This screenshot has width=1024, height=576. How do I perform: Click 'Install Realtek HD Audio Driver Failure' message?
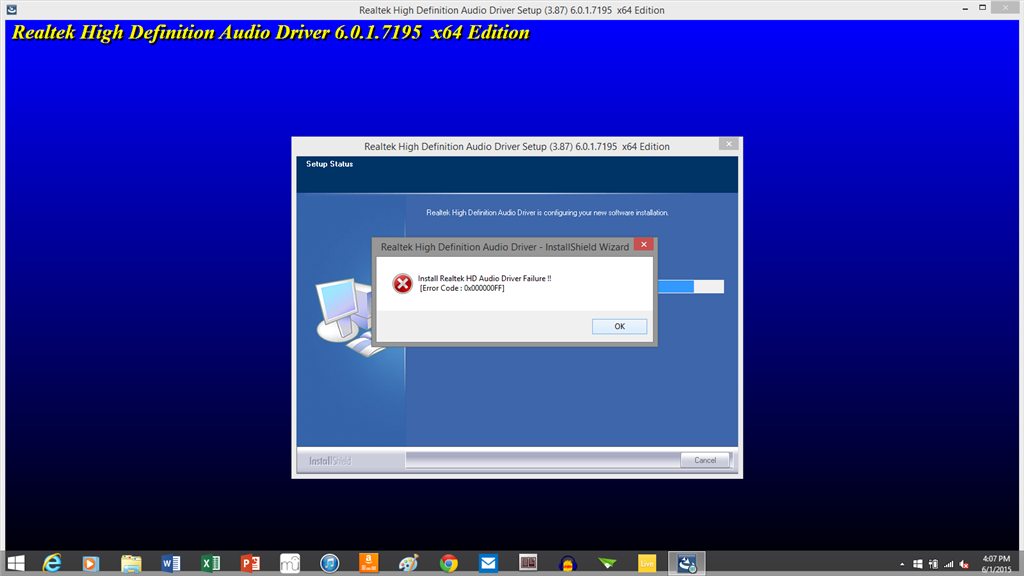click(x=484, y=278)
